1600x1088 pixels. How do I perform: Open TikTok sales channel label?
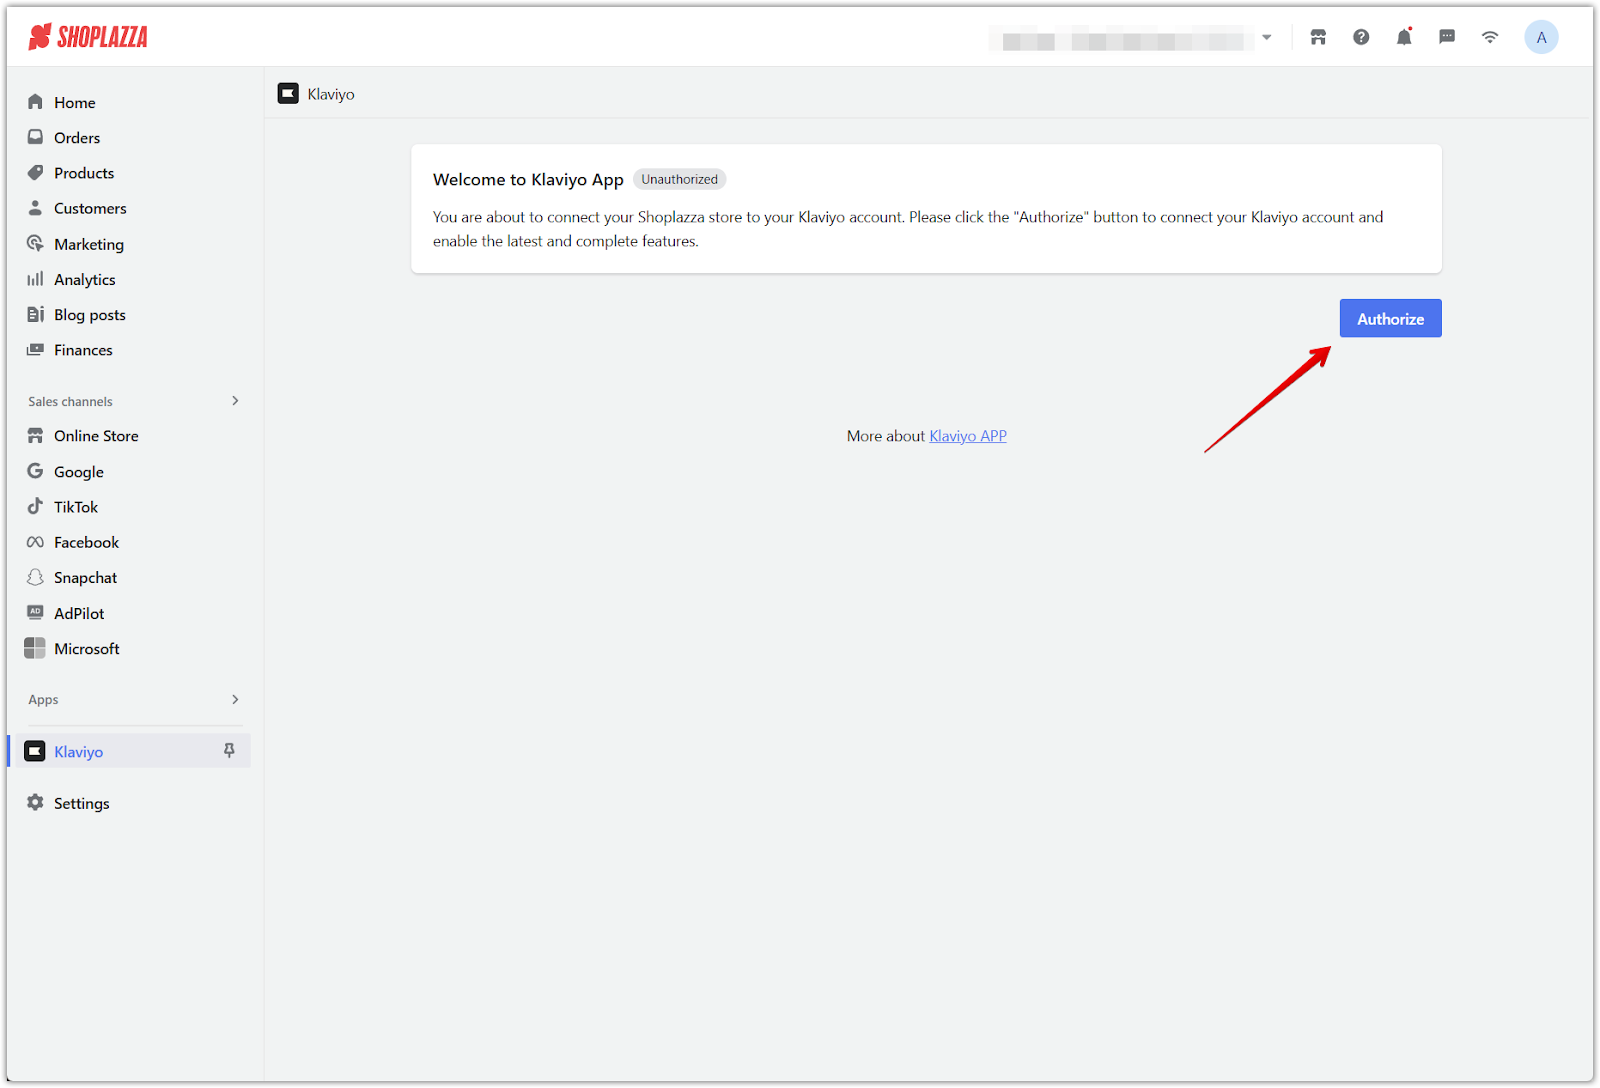(x=76, y=507)
